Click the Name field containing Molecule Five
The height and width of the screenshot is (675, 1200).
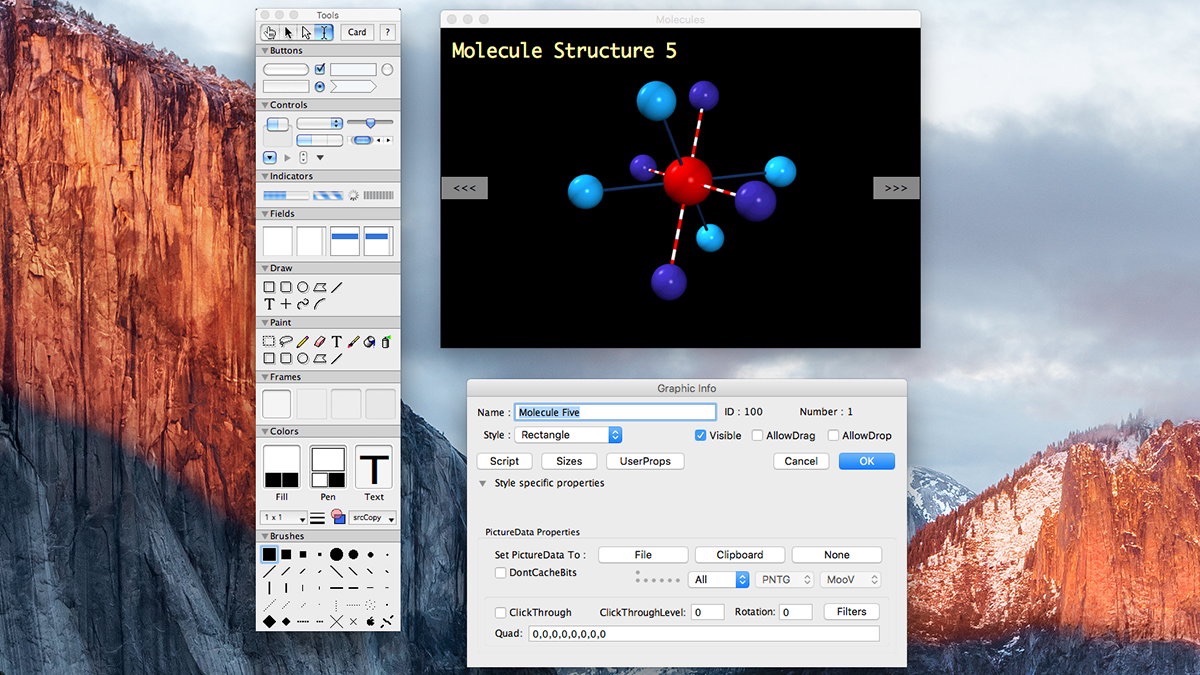click(615, 412)
